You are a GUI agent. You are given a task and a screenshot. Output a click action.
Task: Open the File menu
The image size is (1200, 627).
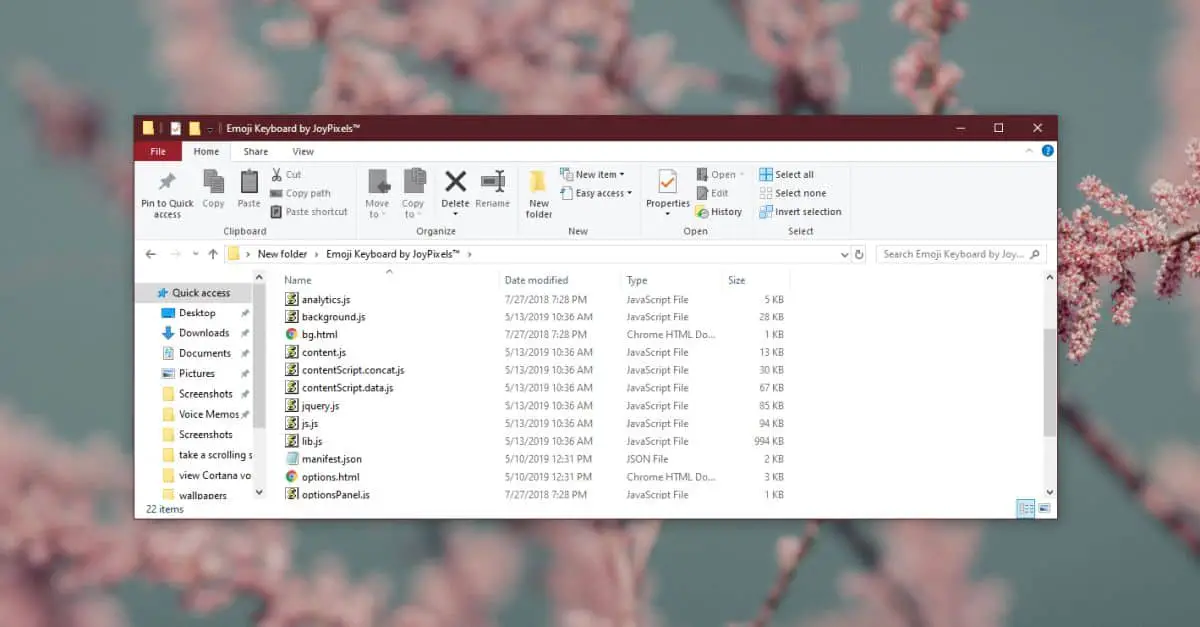(x=158, y=152)
